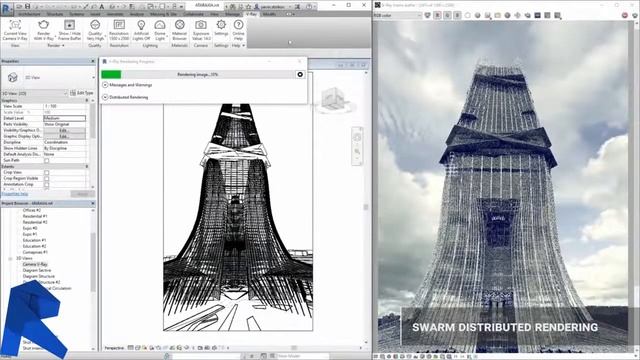
Task: Click the teapot render icon at frame buffer right
Action: [635, 15]
